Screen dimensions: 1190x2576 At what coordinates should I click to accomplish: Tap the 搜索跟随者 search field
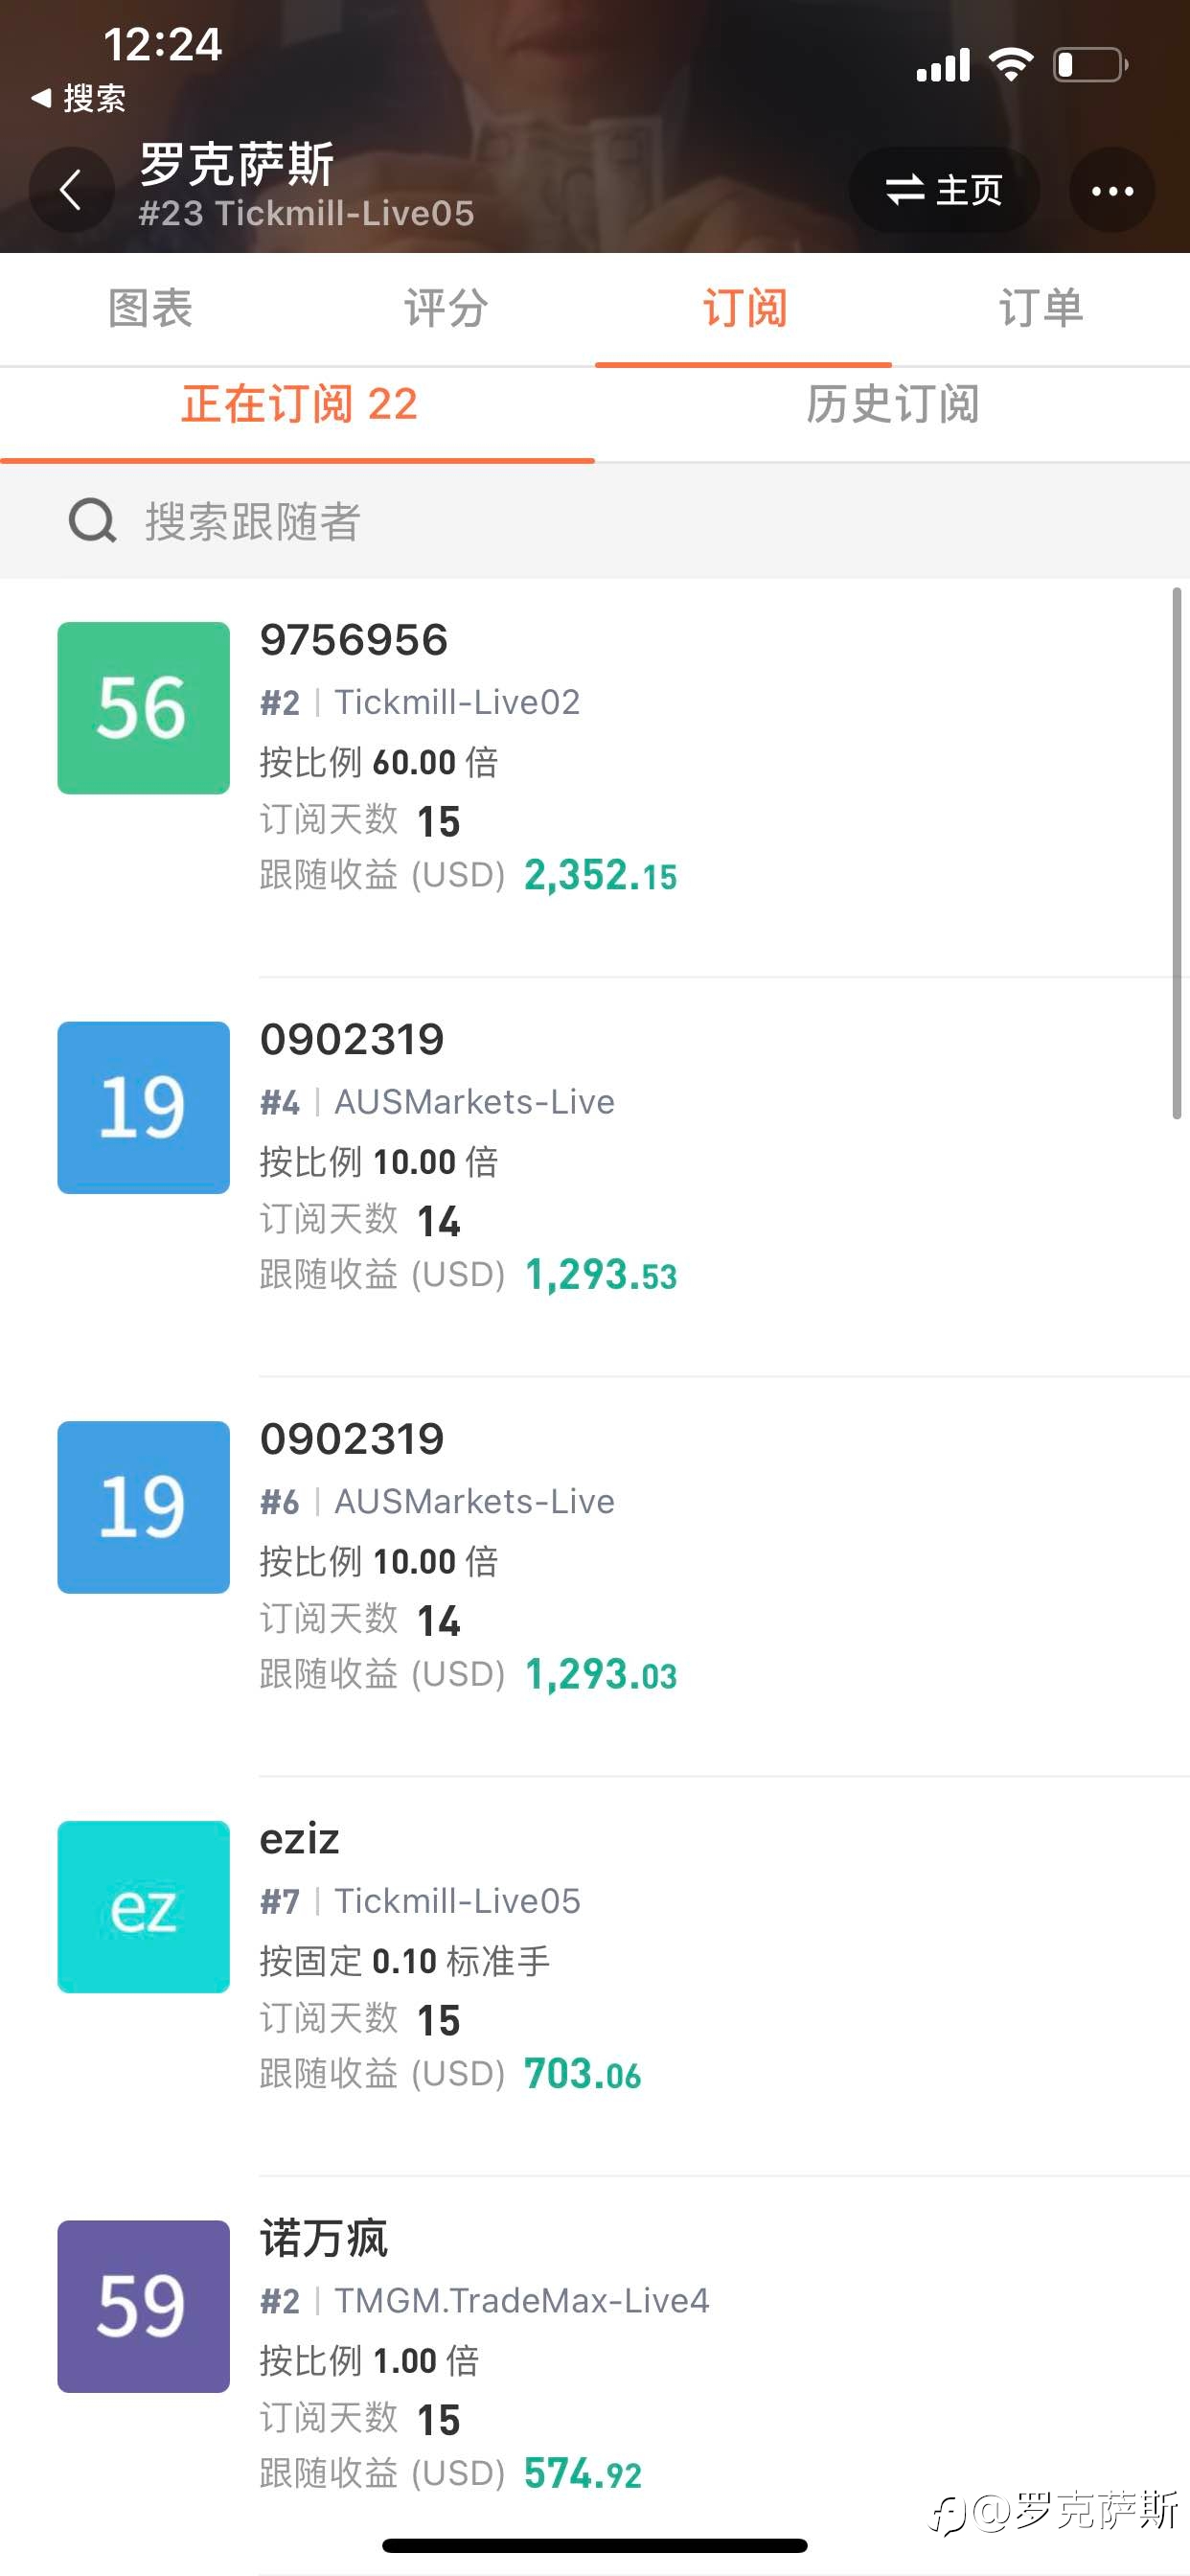coord(595,521)
